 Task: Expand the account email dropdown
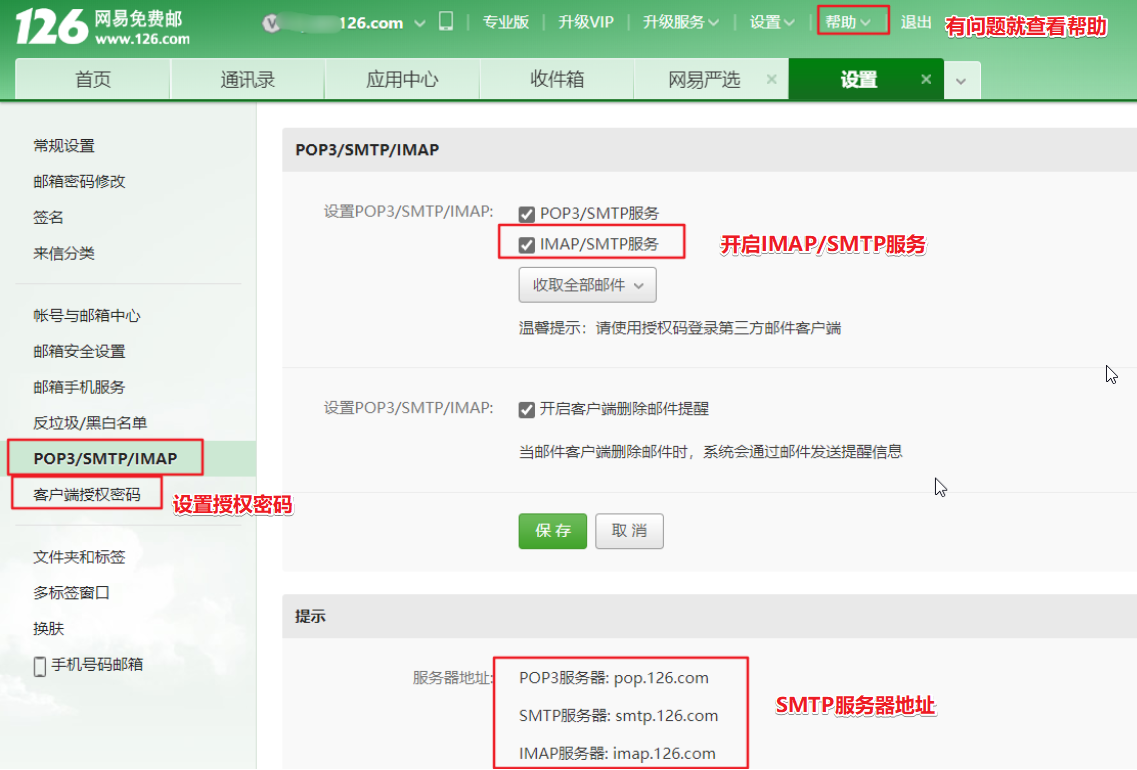coord(420,23)
